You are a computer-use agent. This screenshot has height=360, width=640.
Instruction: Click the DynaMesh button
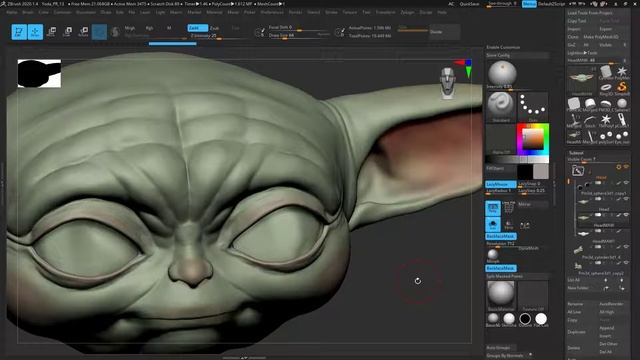[528, 248]
